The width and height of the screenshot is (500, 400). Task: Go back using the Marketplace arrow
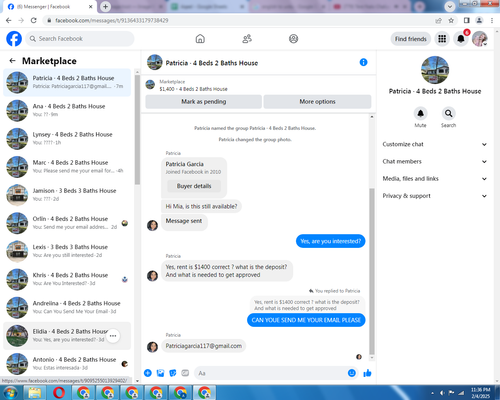[12, 61]
